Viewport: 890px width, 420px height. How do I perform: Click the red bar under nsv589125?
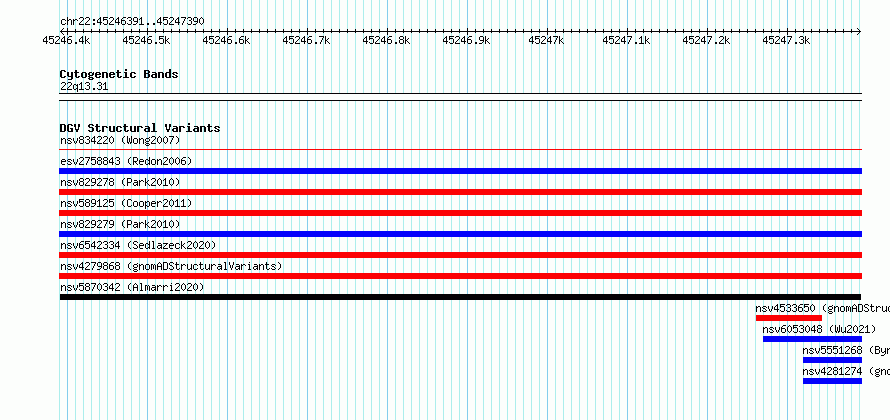pyautogui.click(x=460, y=213)
